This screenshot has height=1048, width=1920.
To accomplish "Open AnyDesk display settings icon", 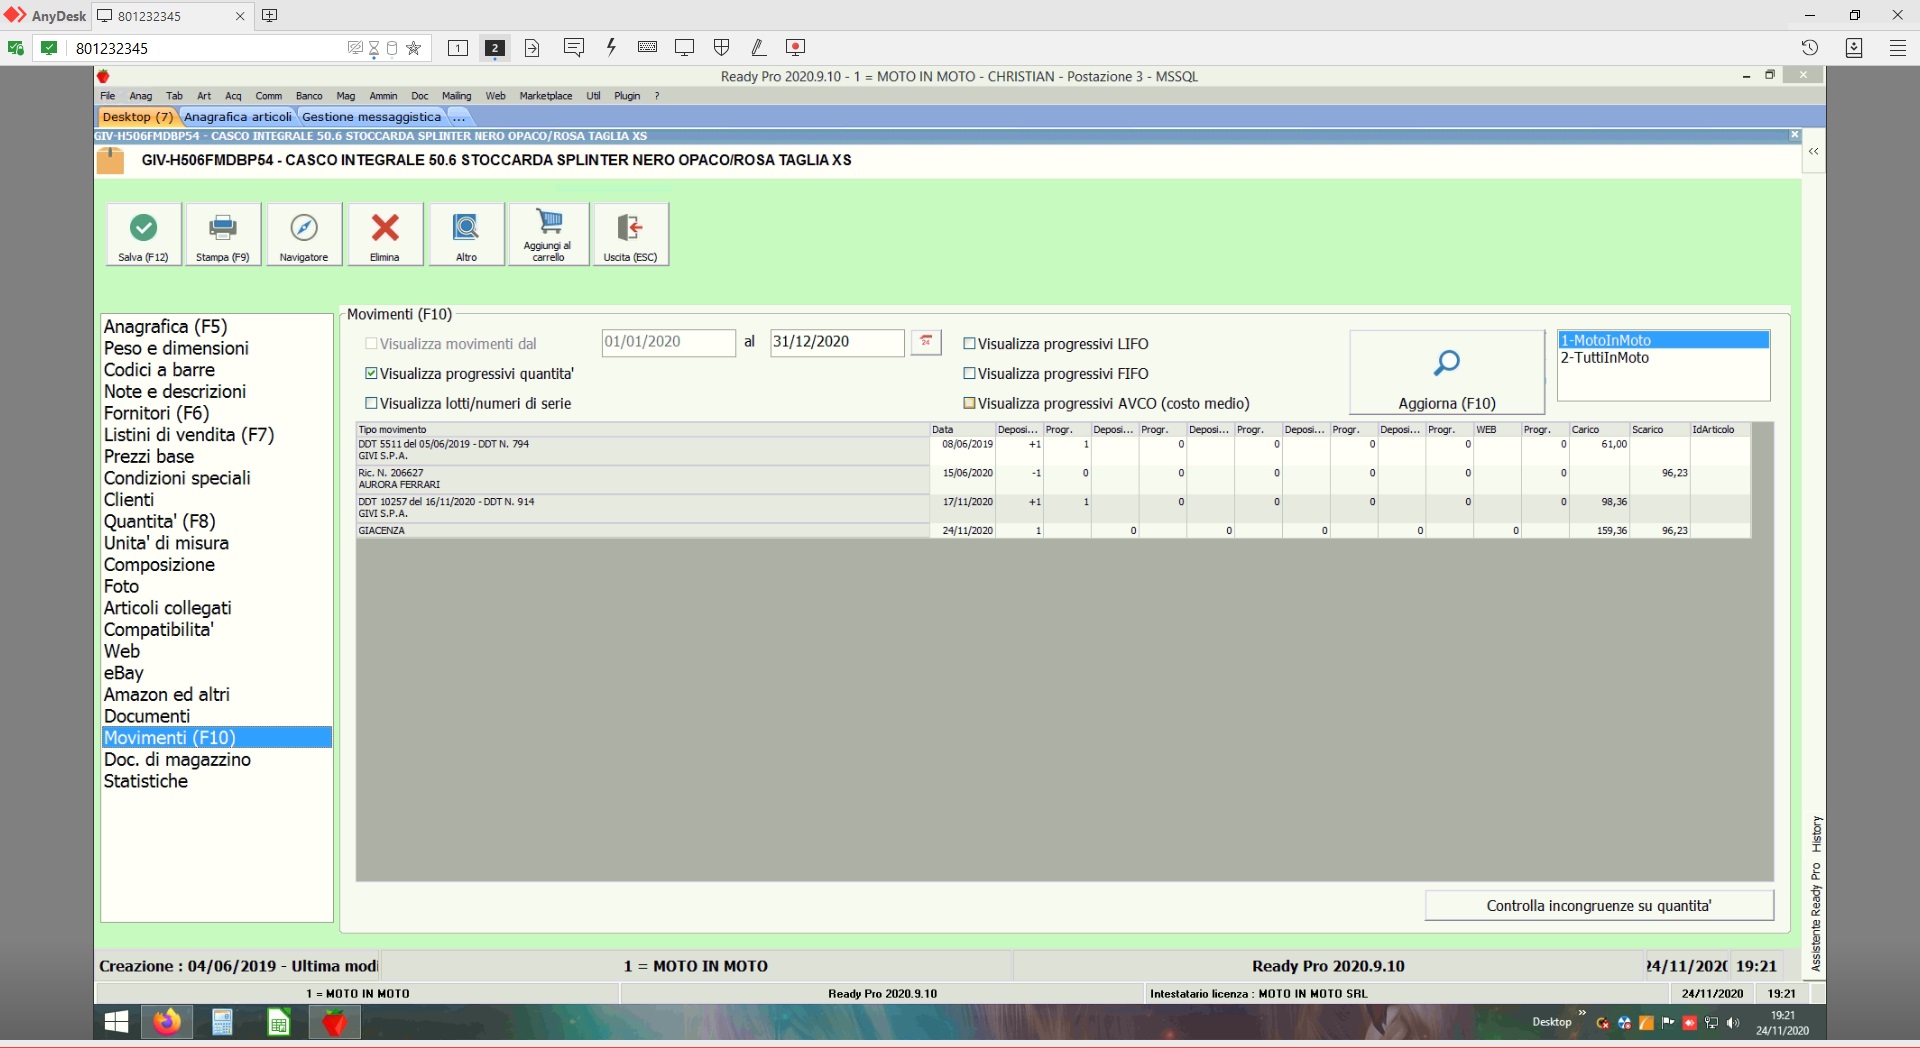I will pos(685,47).
